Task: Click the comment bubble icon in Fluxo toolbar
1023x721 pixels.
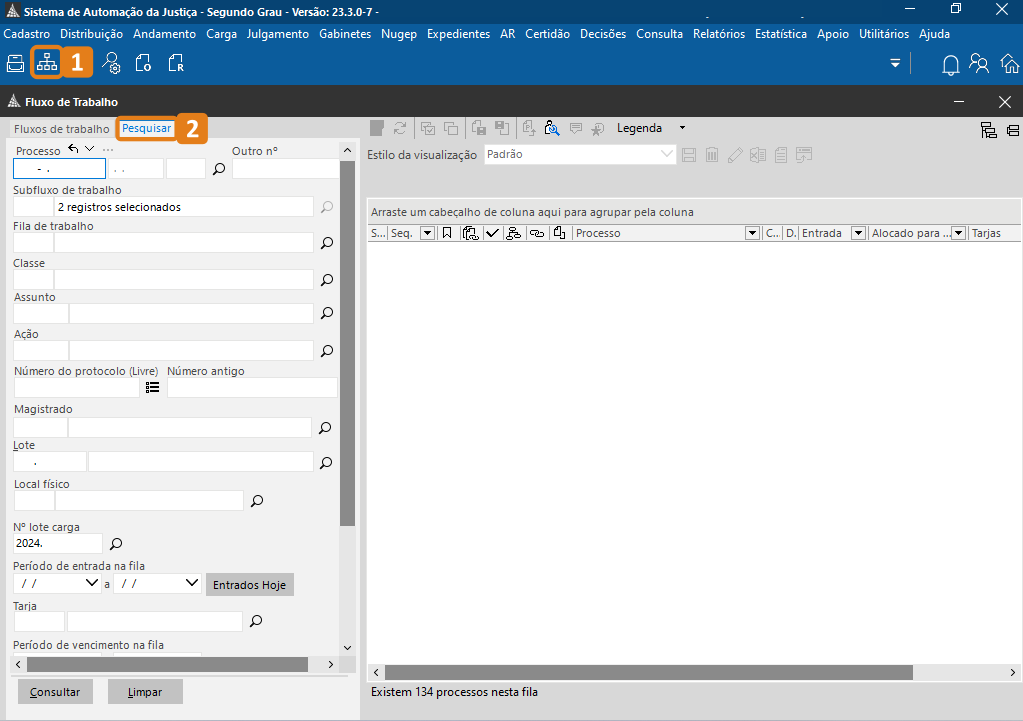Action: 575,128
